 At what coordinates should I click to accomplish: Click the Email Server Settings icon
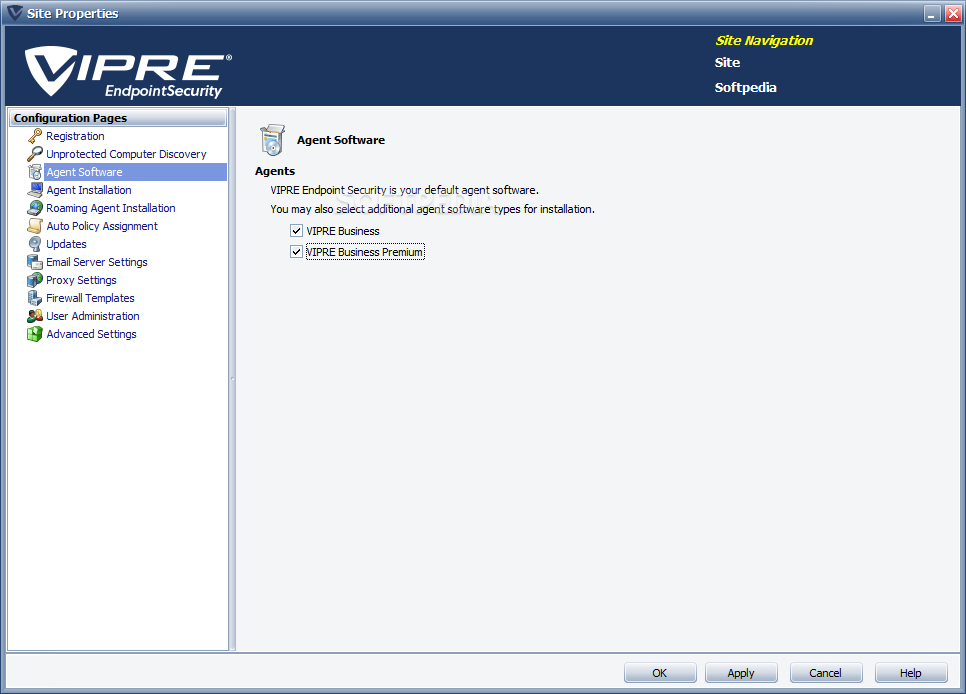(35, 261)
